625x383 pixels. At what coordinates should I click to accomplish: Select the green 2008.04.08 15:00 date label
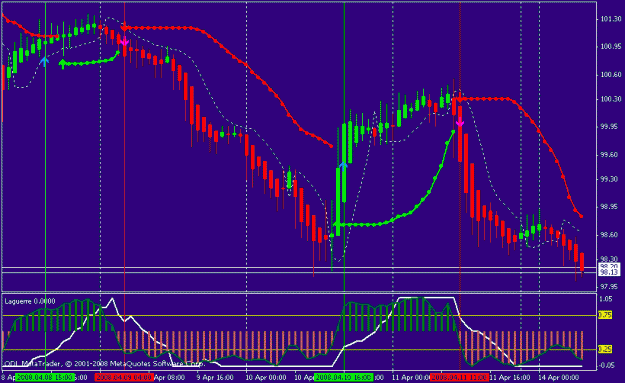click(x=45, y=377)
